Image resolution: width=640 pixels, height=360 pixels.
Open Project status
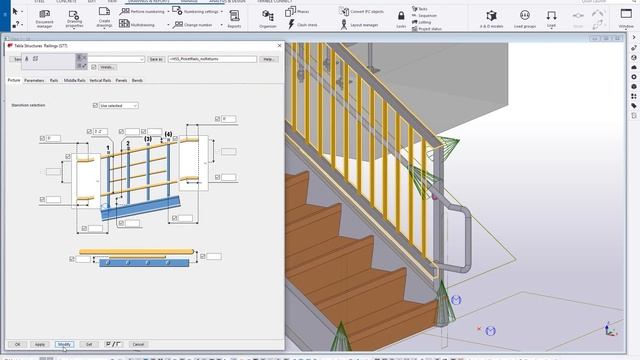pyautogui.click(x=427, y=29)
